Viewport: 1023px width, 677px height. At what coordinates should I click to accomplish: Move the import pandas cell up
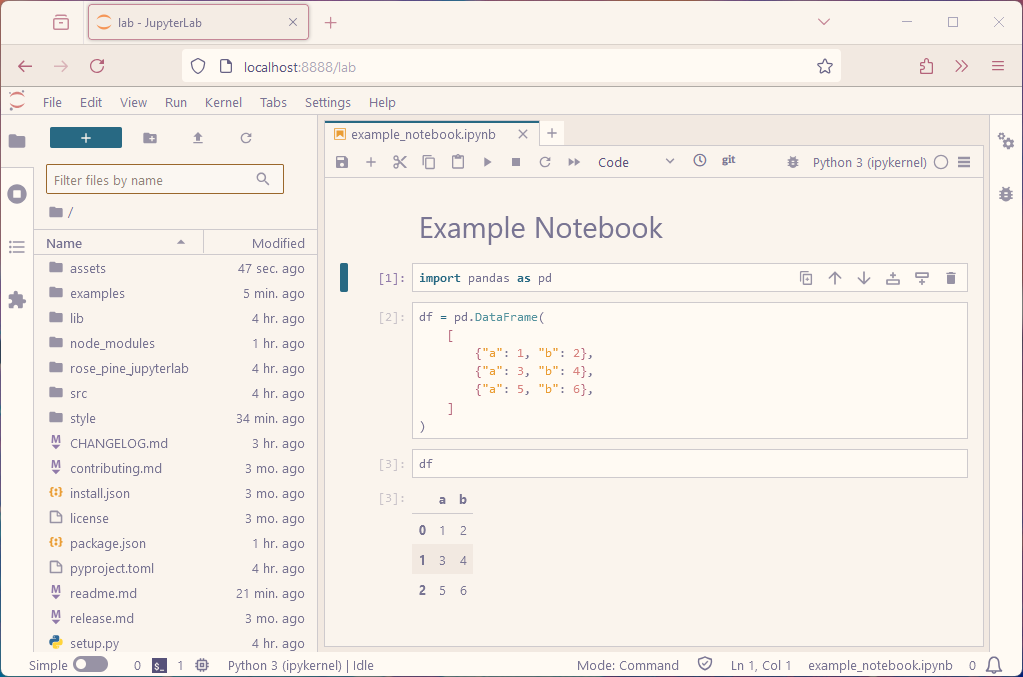(834, 278)
